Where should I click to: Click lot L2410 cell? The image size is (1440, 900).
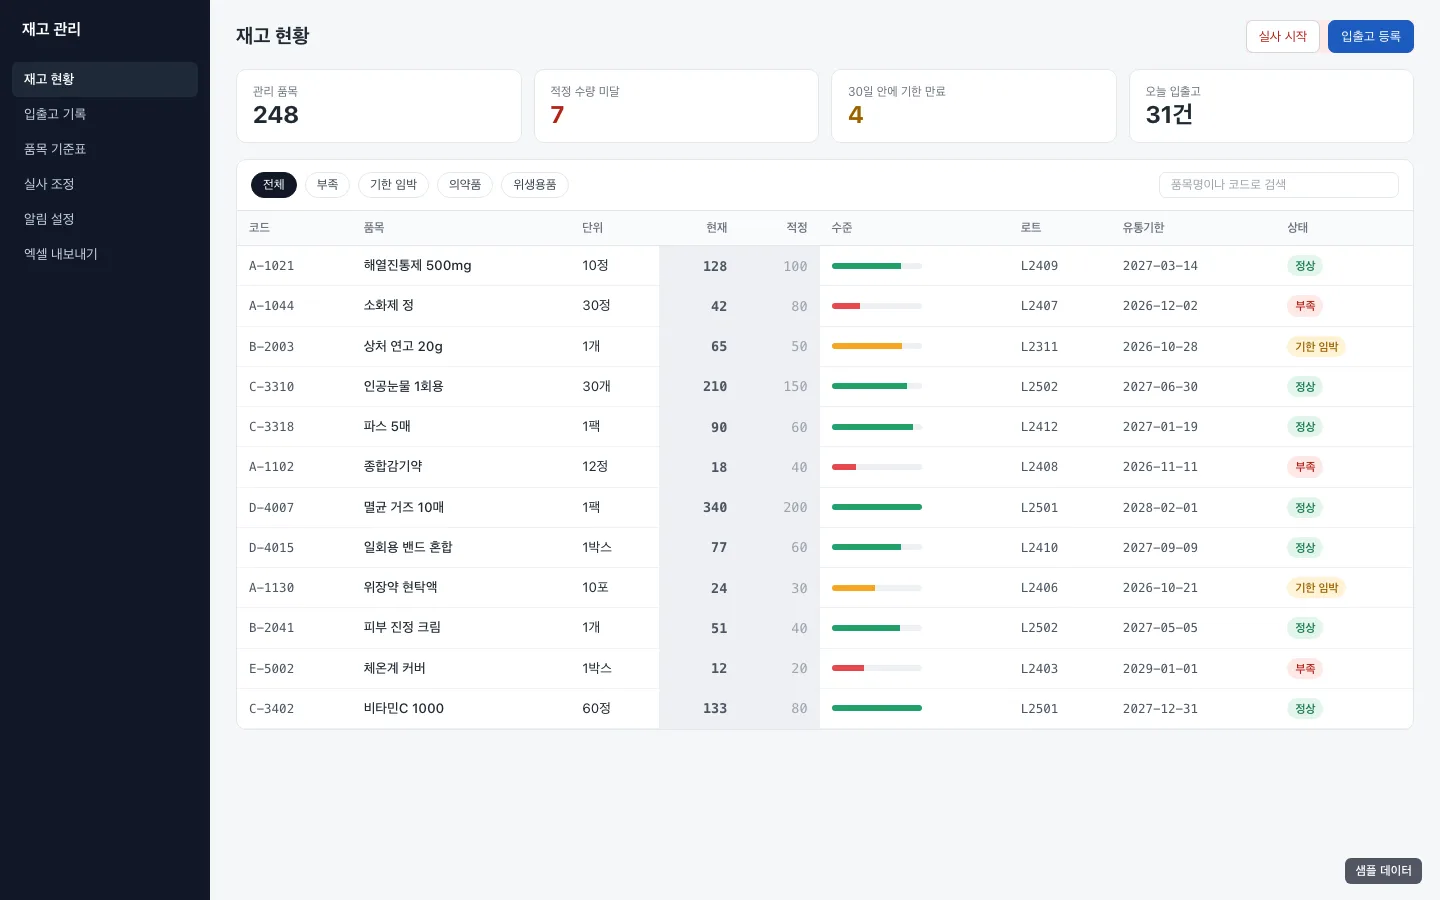click(1039, 548)
